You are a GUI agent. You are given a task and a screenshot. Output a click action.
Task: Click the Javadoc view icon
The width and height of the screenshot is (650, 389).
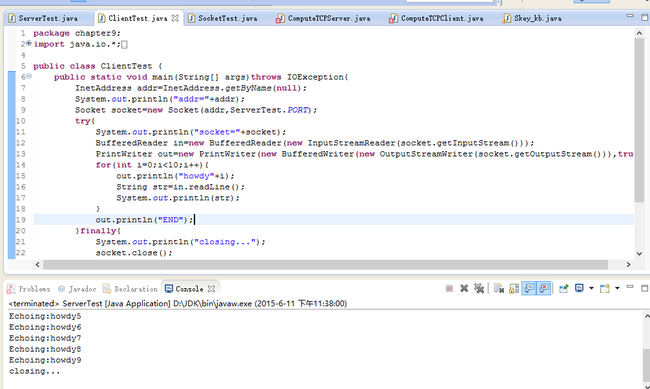pos(61,289)
